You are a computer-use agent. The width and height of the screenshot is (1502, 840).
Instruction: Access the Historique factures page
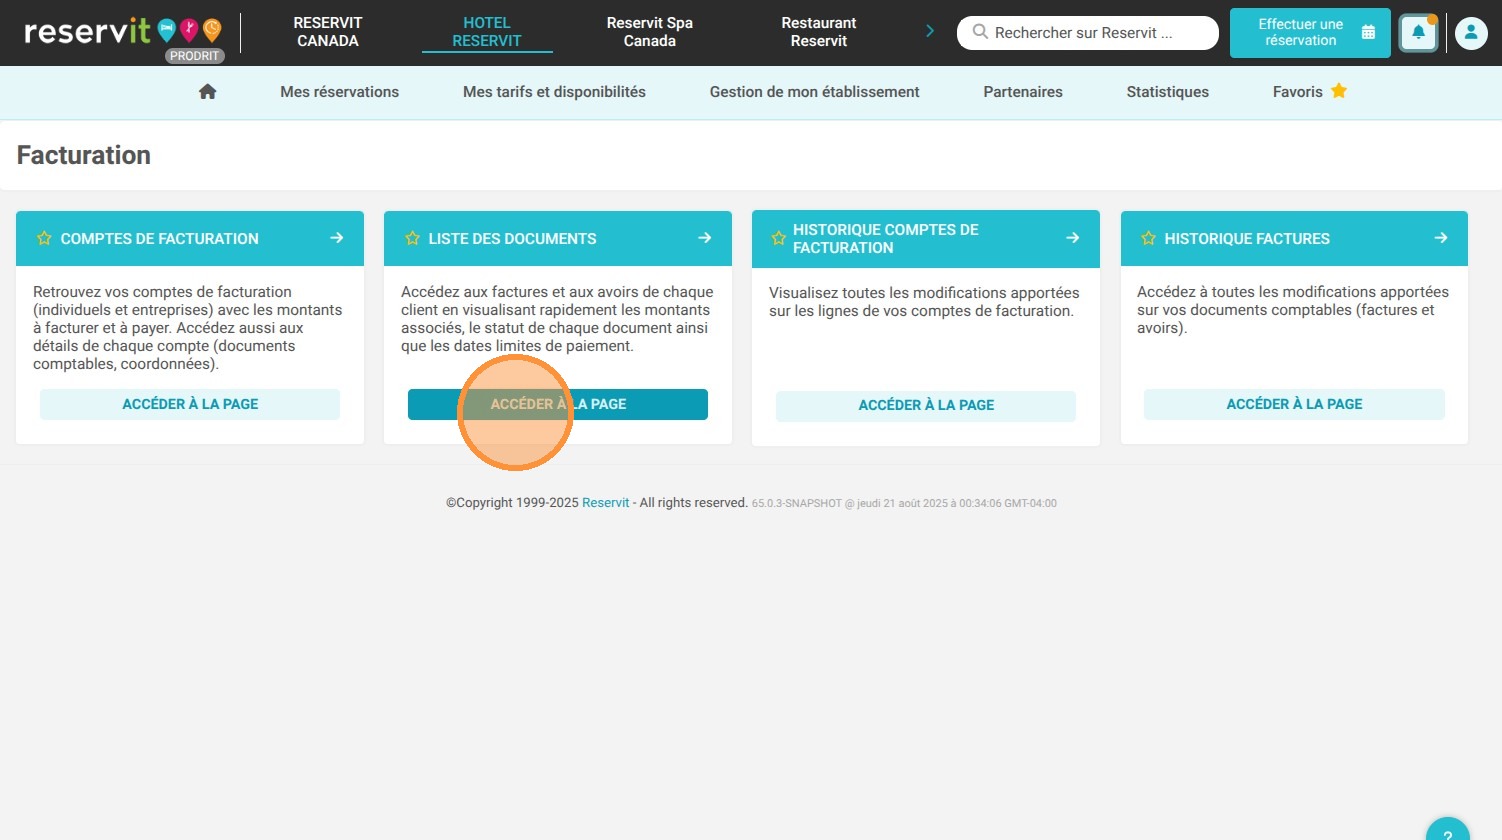point(1294,404)
